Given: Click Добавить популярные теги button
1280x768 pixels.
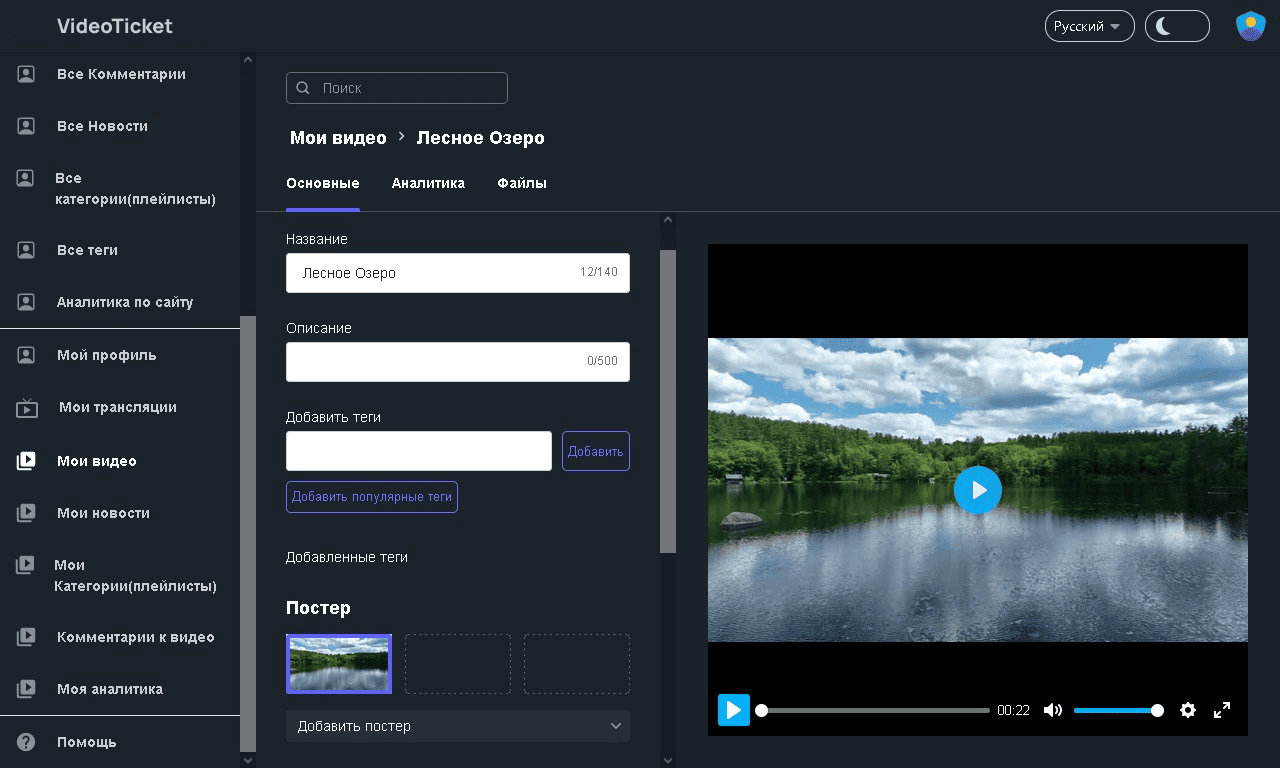Looking at the screenshot, I should pos(372,497).
